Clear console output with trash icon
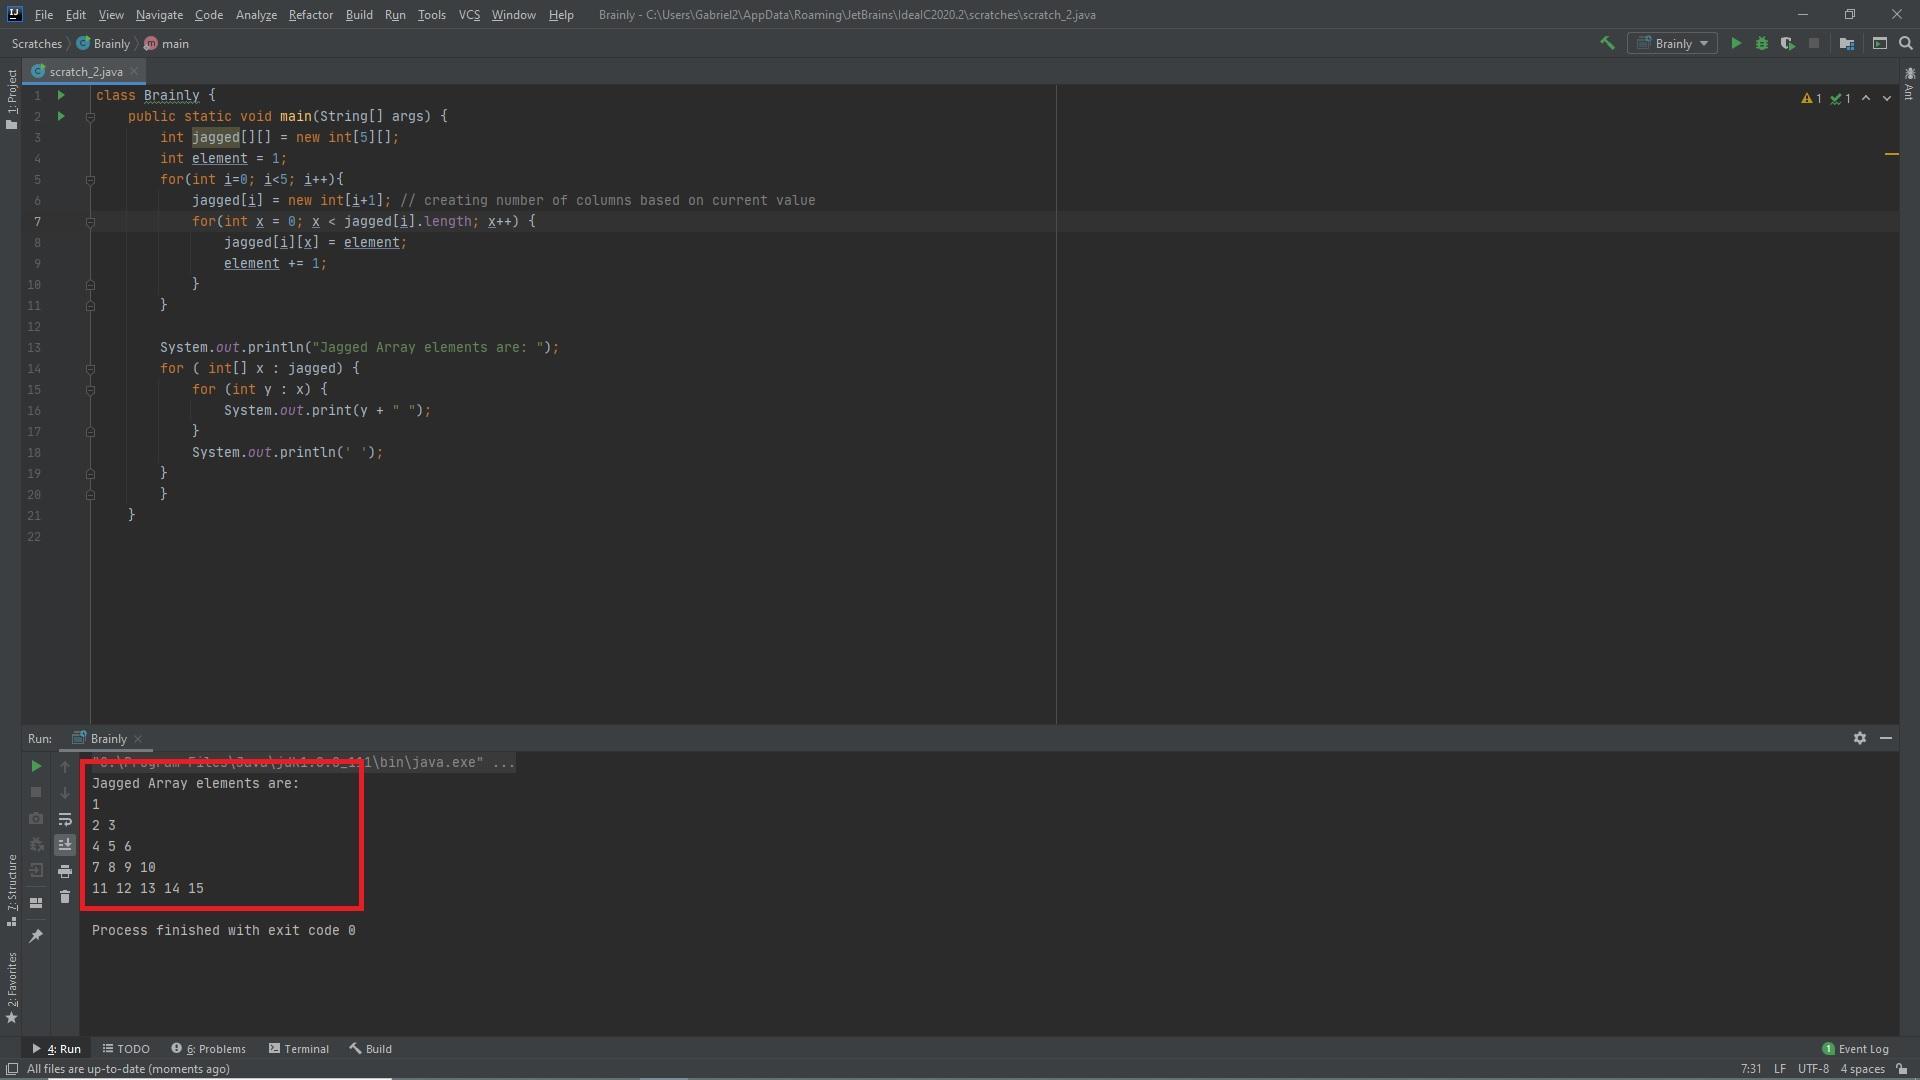 tap(65, 897)
